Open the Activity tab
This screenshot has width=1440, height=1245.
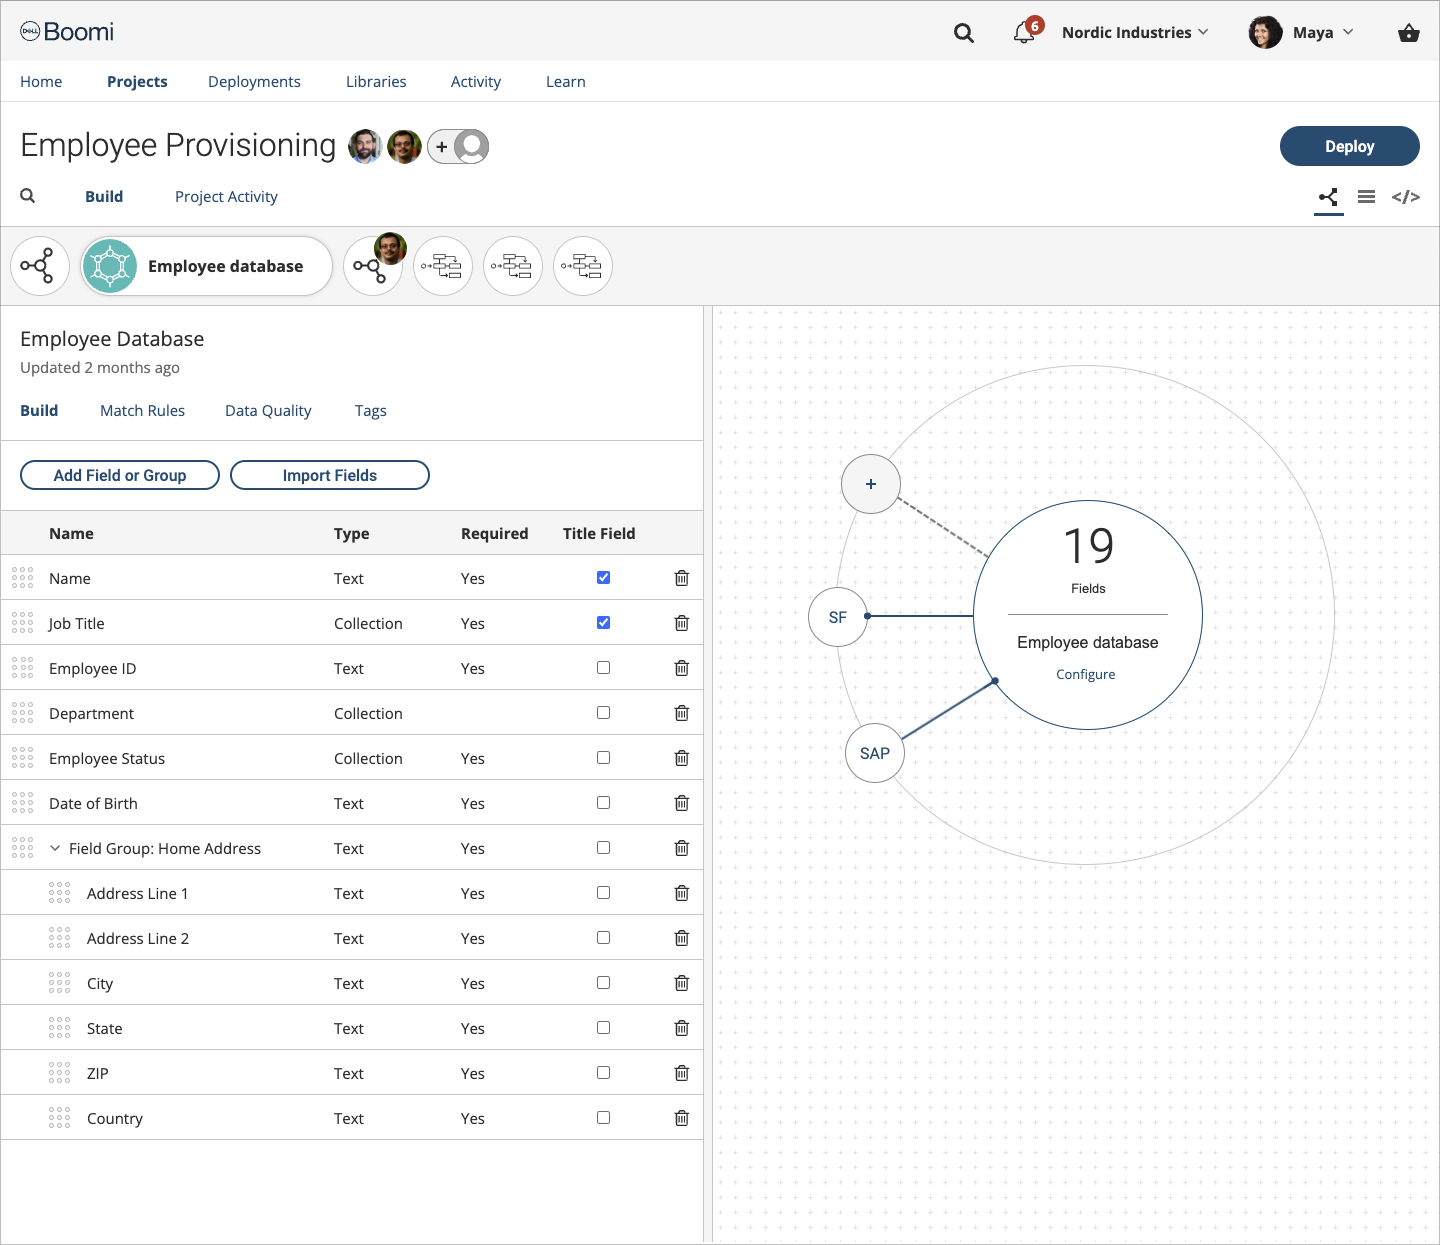pyautogui.click(x=476, y=82)
